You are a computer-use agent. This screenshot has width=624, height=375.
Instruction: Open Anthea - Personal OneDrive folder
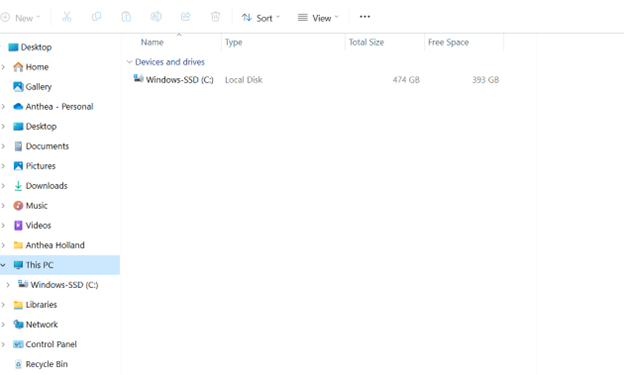point(59,106)
